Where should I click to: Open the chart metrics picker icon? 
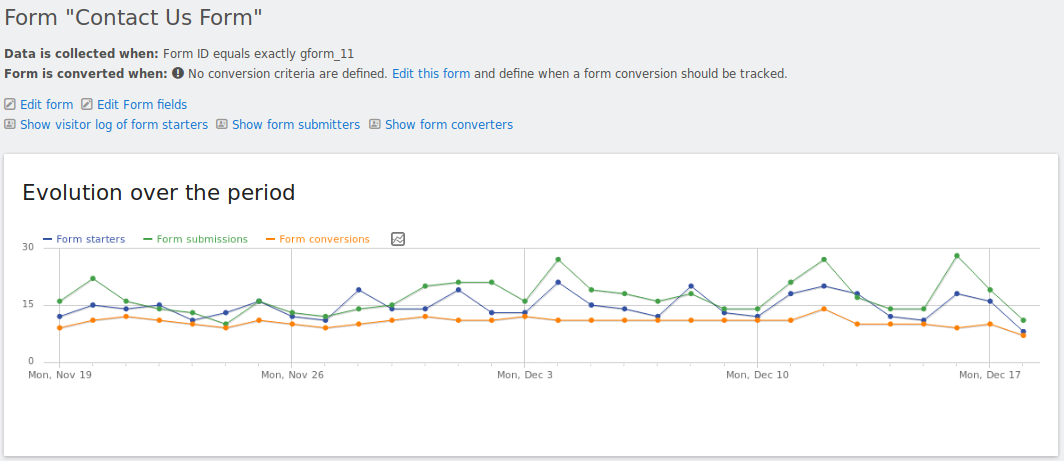coord(398,239)
